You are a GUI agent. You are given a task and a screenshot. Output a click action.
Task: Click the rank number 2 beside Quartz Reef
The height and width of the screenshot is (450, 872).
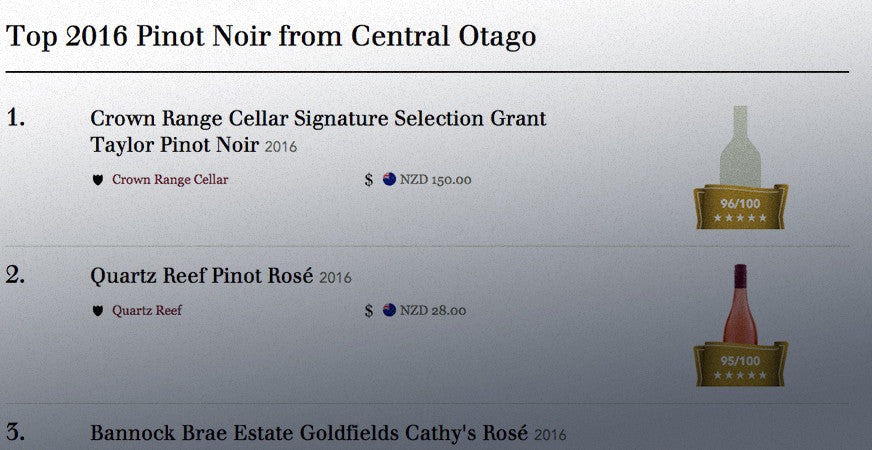click(x=15, y=276)
